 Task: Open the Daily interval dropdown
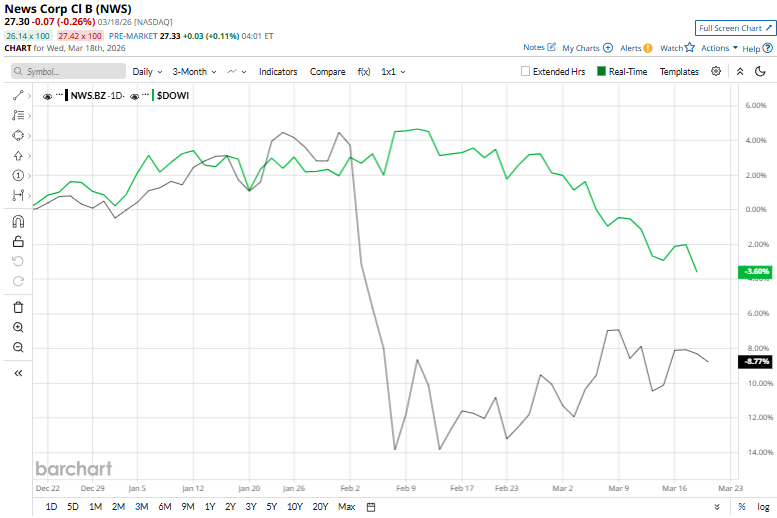[147, 72]
